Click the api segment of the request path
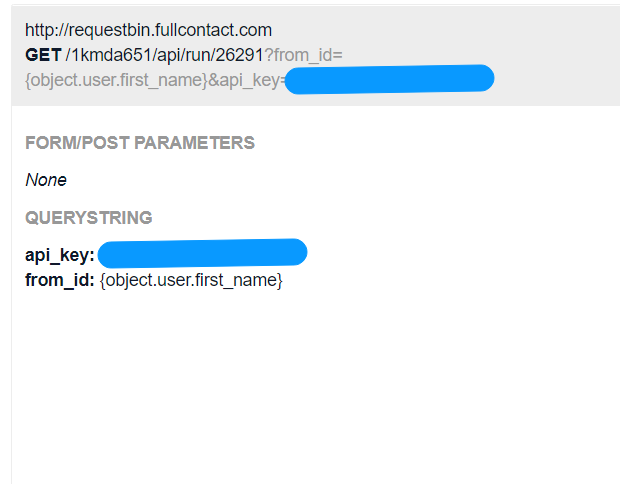The height and width of the screenshot is (484, 620). (x=169, y=55)
